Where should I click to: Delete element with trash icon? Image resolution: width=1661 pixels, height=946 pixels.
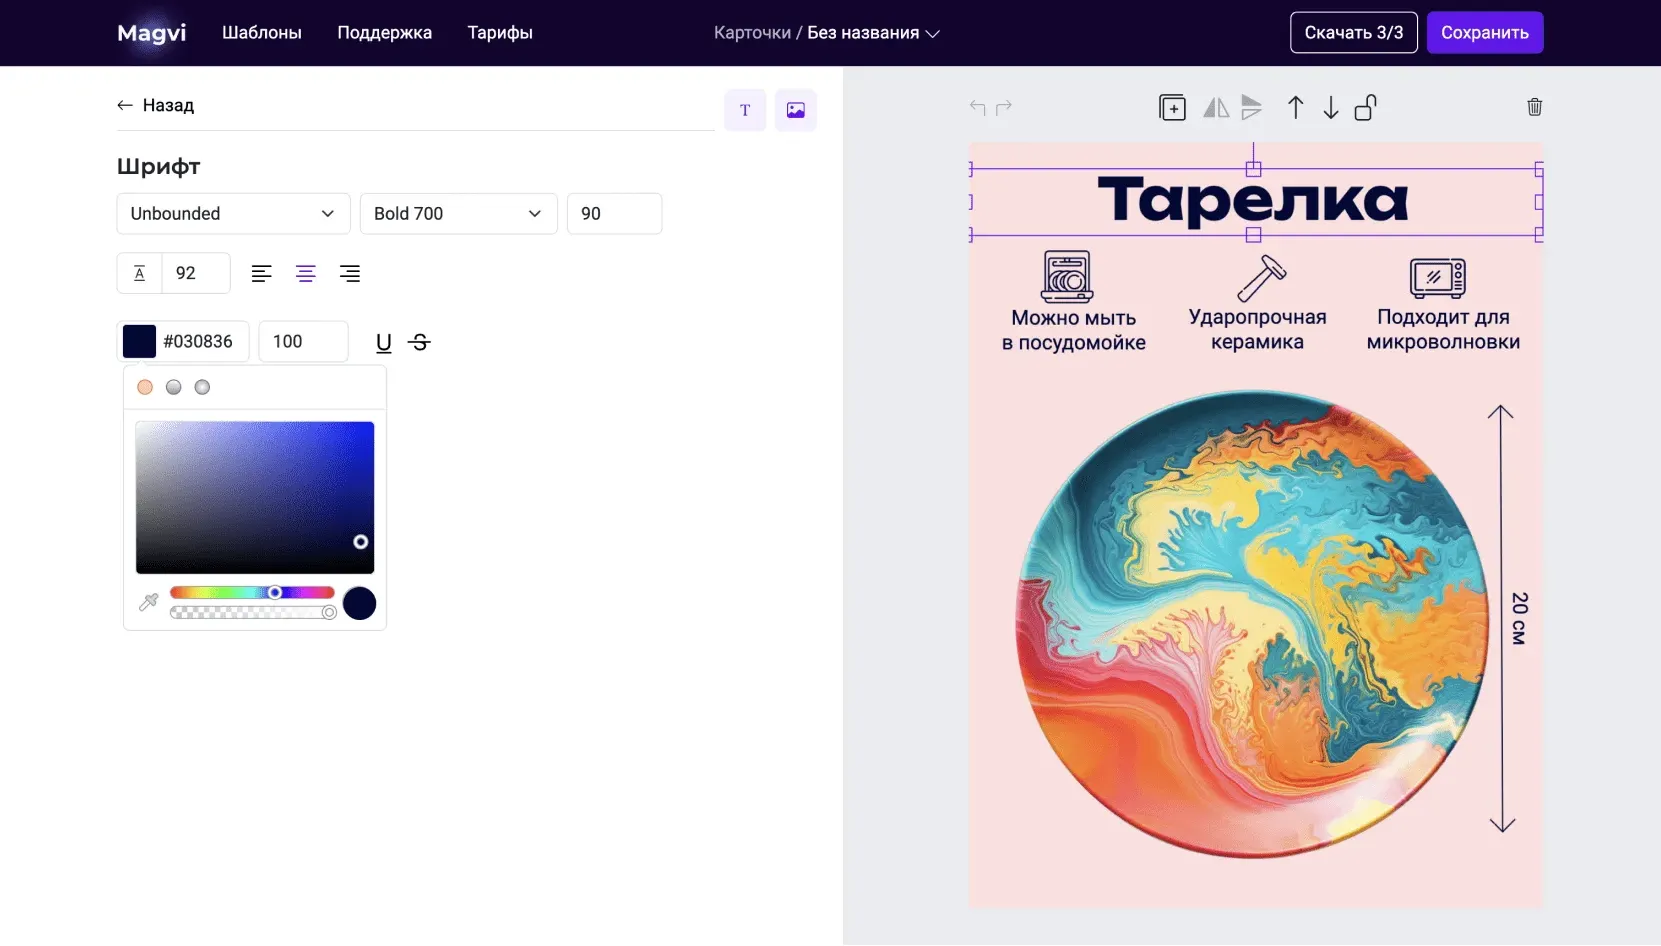tap(1534, 107)
